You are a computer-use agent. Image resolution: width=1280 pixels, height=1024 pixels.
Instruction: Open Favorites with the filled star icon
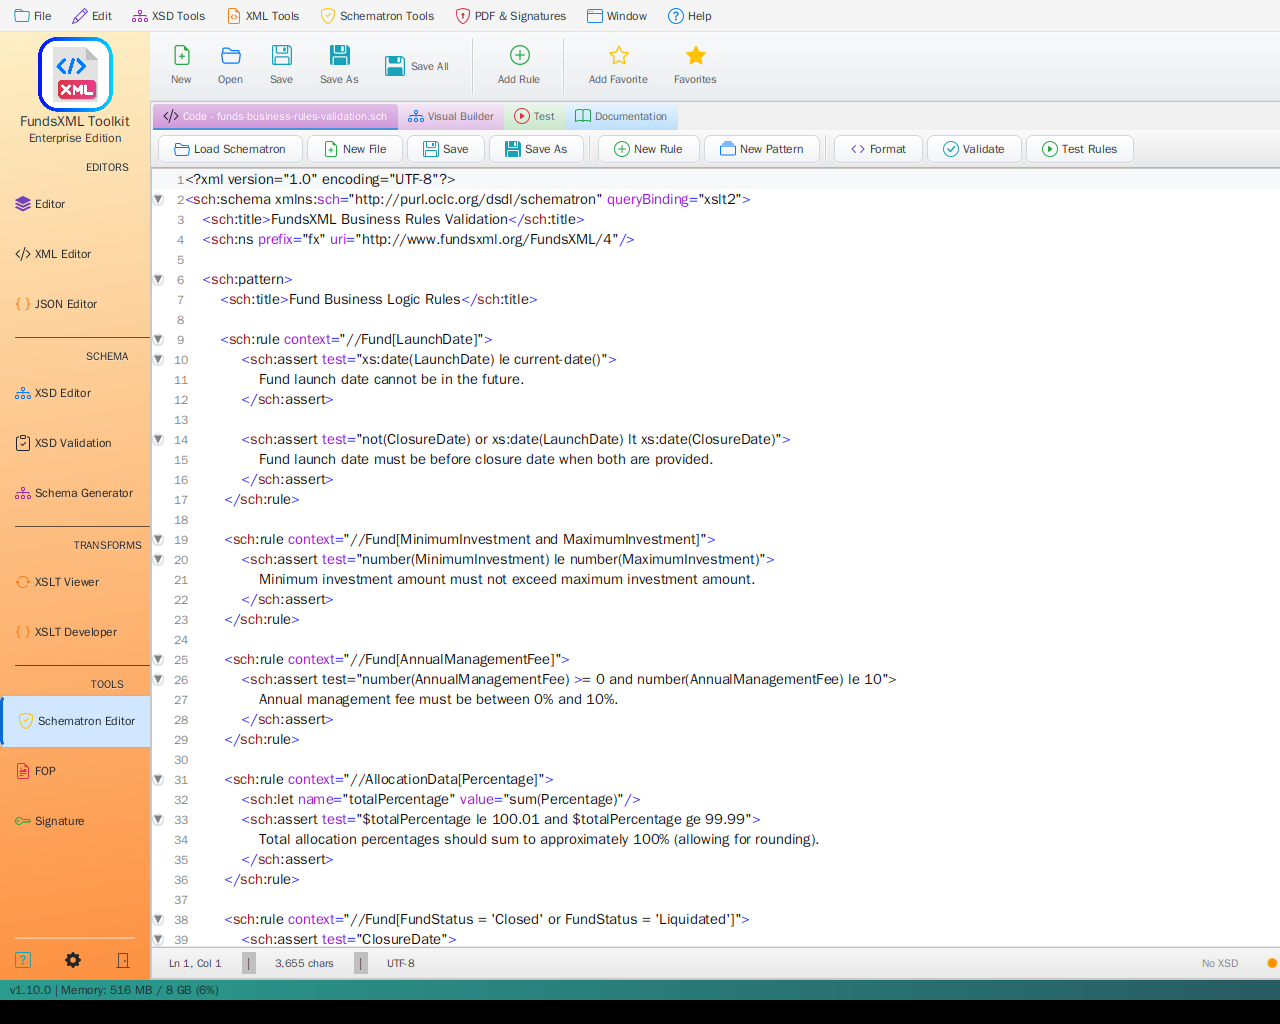point(696,55)
